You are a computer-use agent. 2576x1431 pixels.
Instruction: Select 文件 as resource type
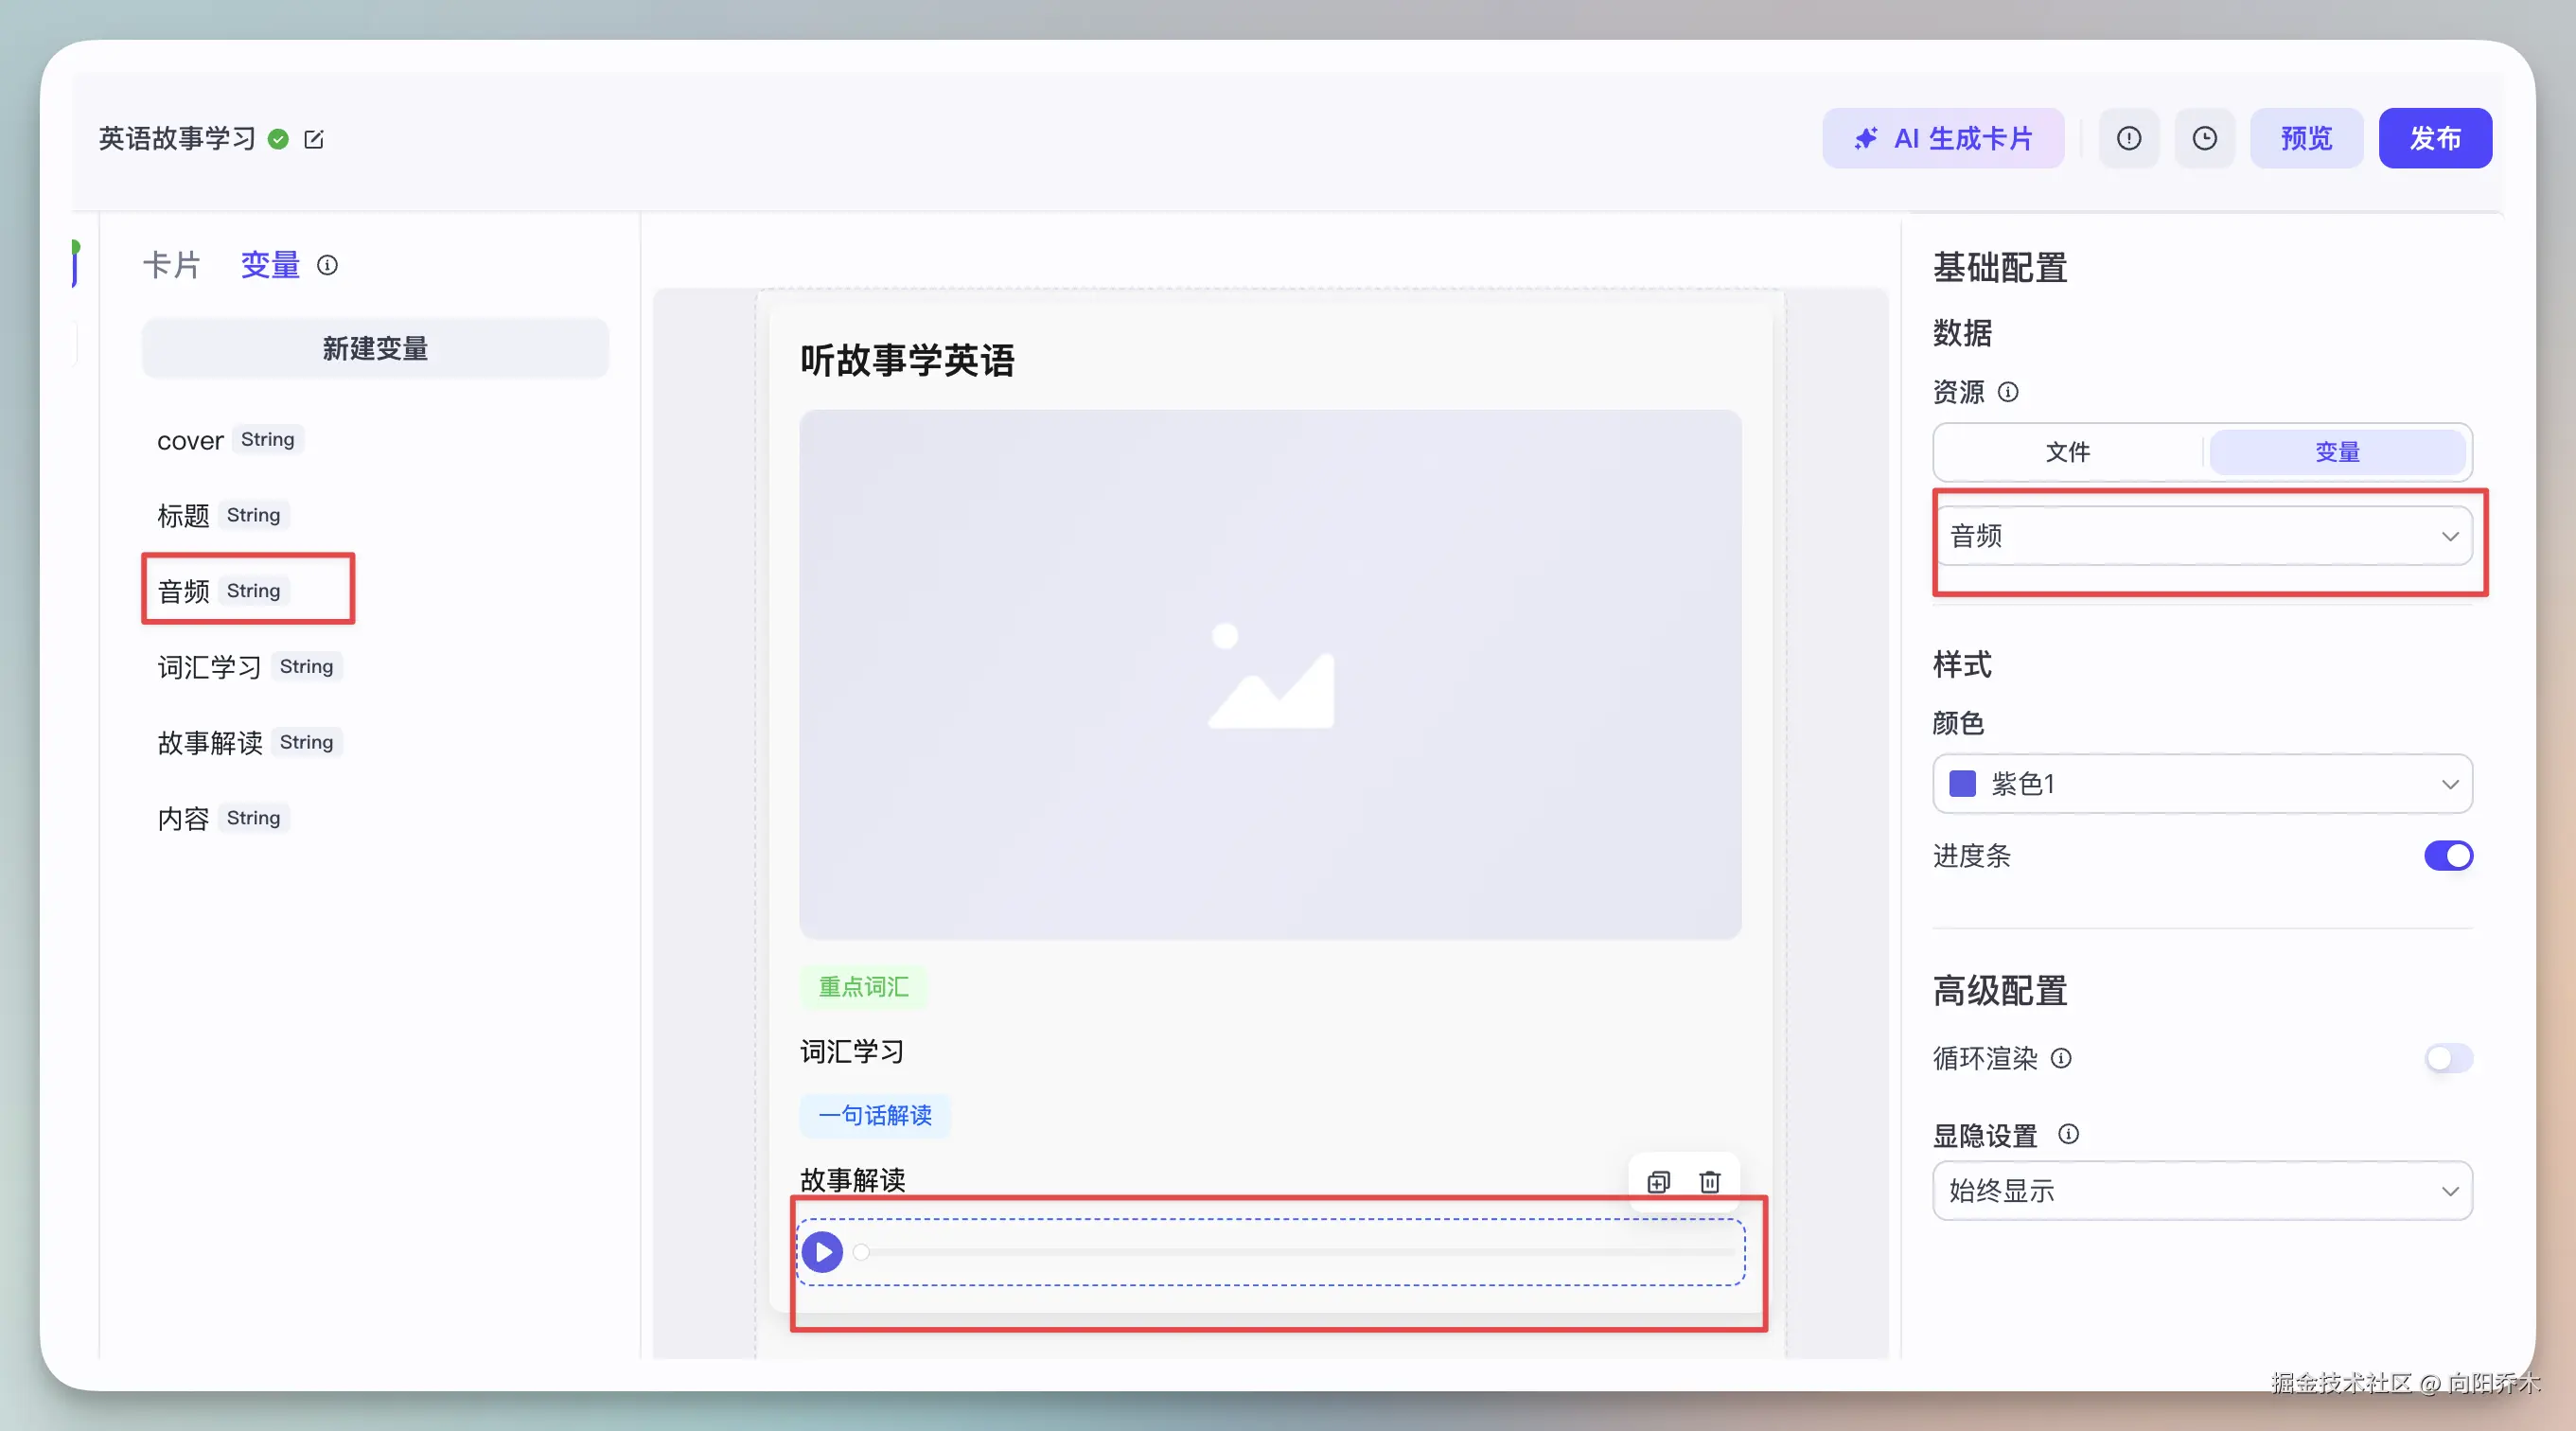tap(2067, 452)
